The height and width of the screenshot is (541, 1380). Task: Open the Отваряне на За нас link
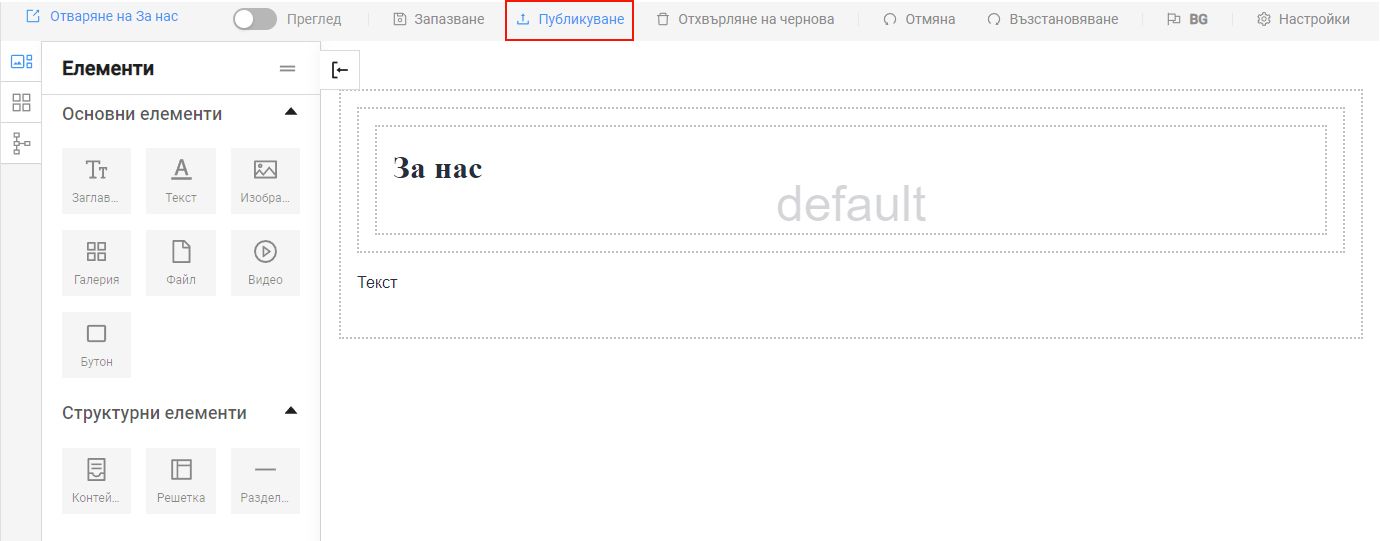[102, 17]
